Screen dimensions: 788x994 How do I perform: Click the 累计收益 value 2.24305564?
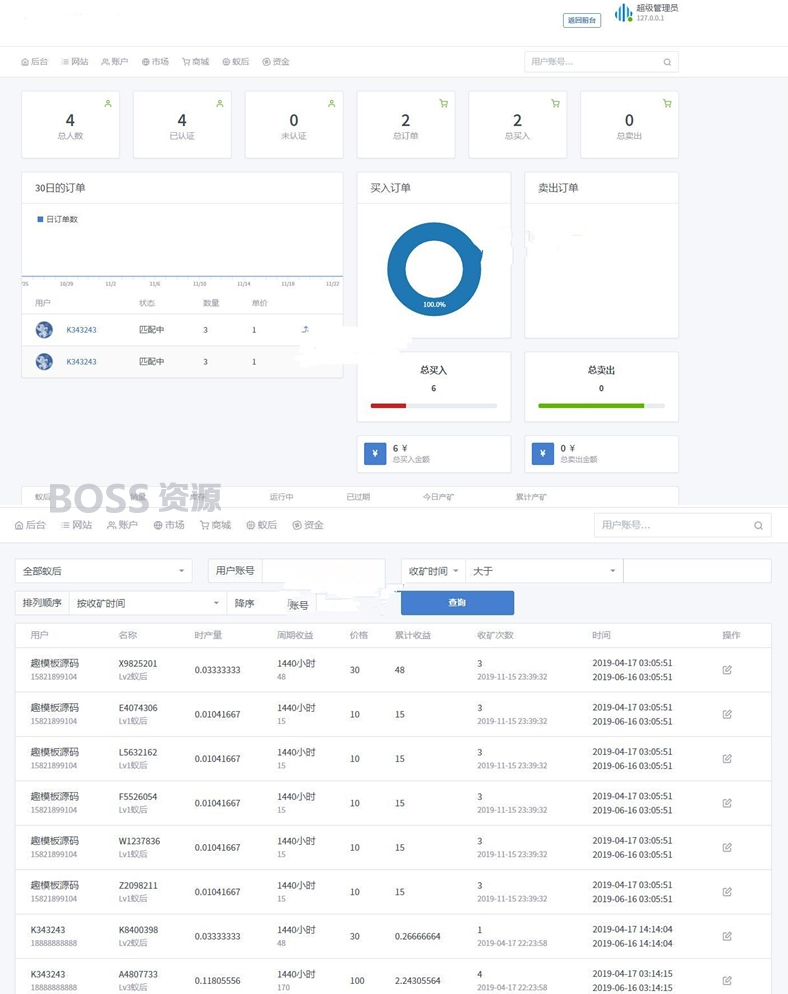[x=417, y=981]
